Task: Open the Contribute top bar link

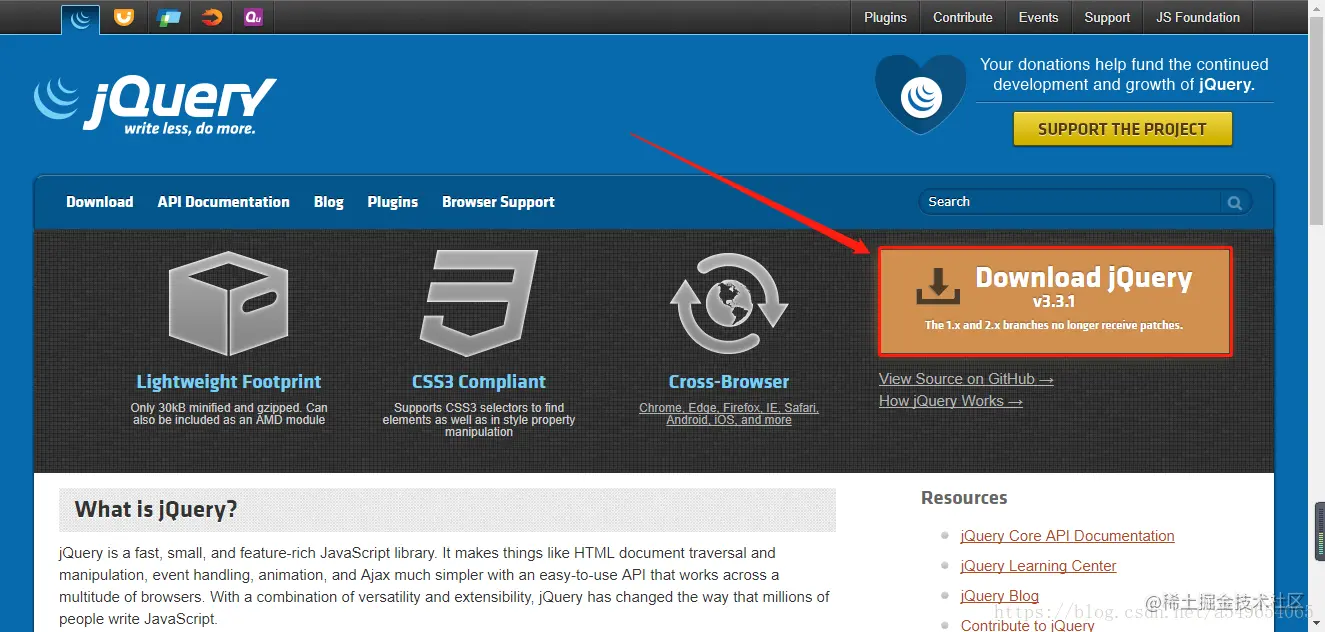Action: (963, 18)
